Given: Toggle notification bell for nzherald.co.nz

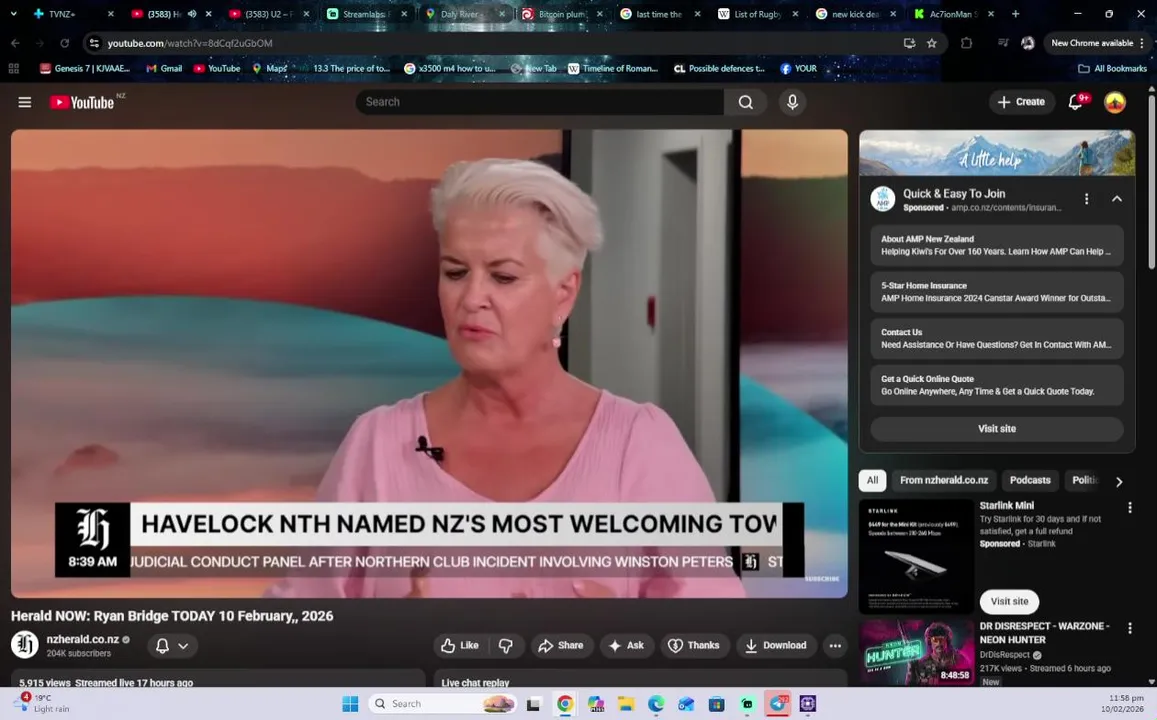Looking at the screenshot, I should click(173, 645).
